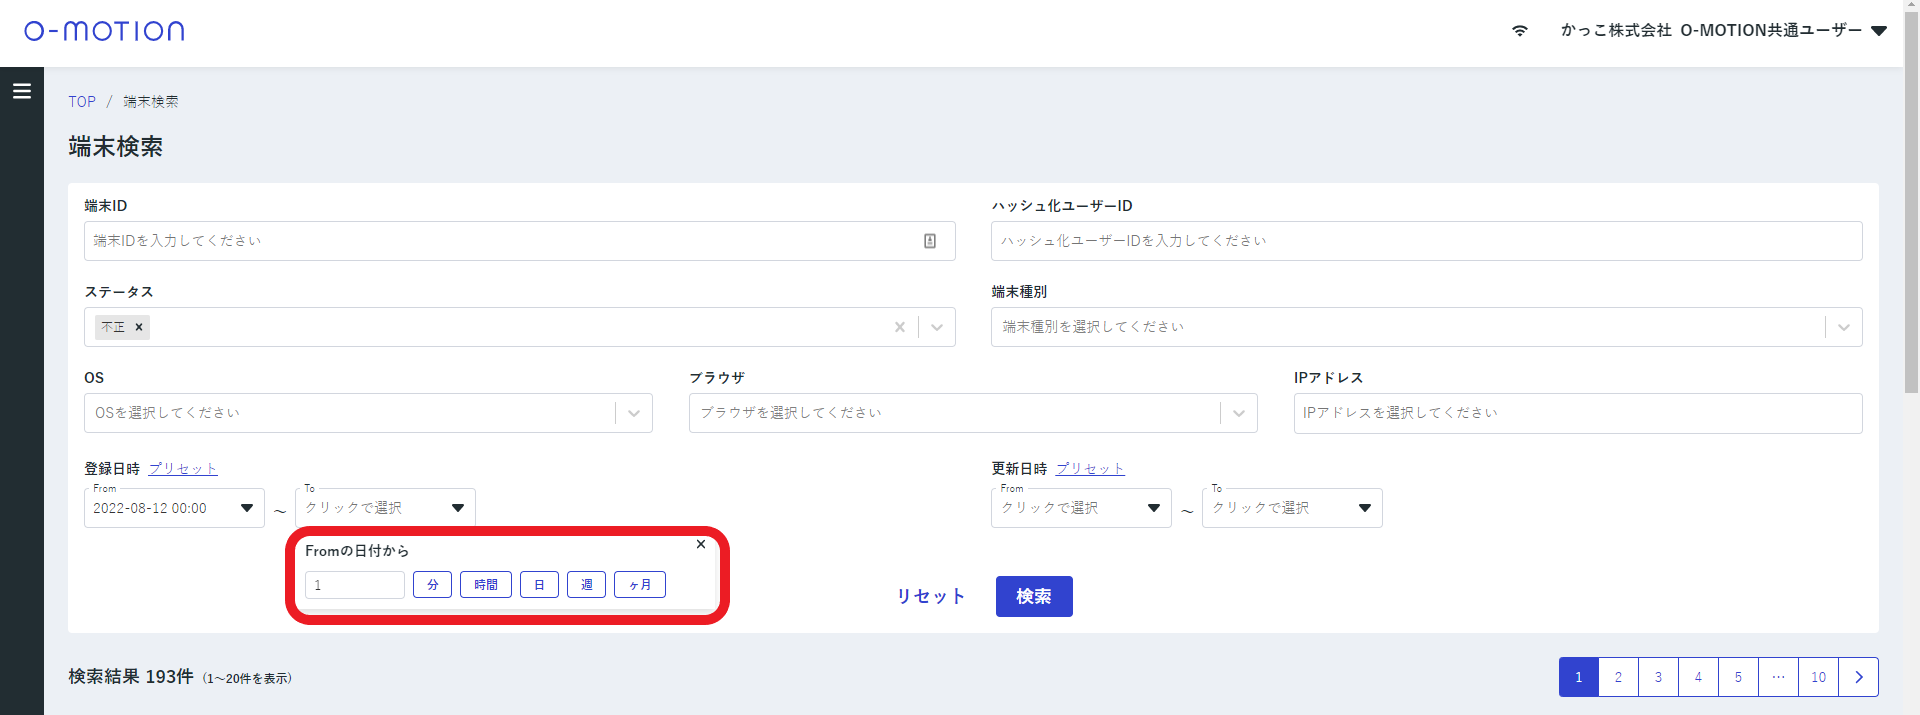The width and height of the screenshot is (1920, 715).
Task: Click the 検索結果 193件 text
Action: click(131, 677)
